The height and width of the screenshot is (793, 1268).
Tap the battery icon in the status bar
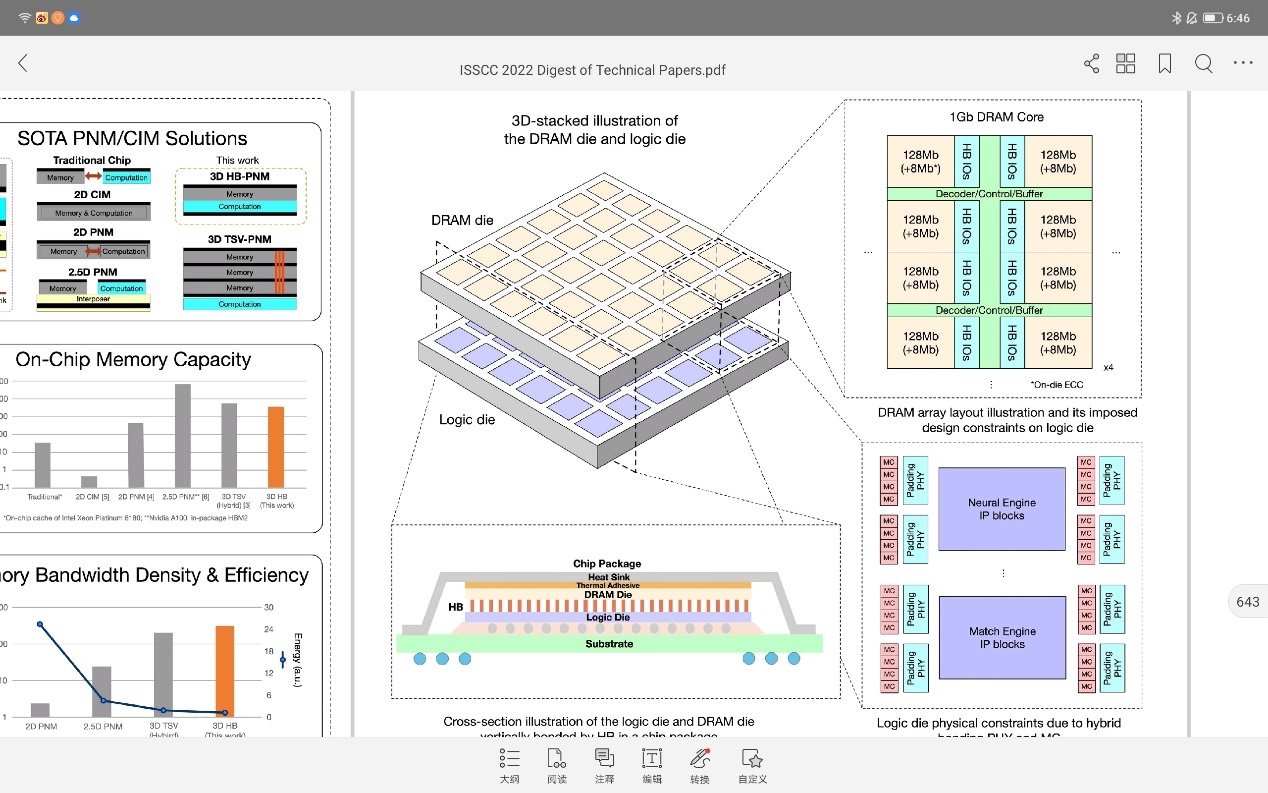pyautogui.click(x=1212, y=18)
